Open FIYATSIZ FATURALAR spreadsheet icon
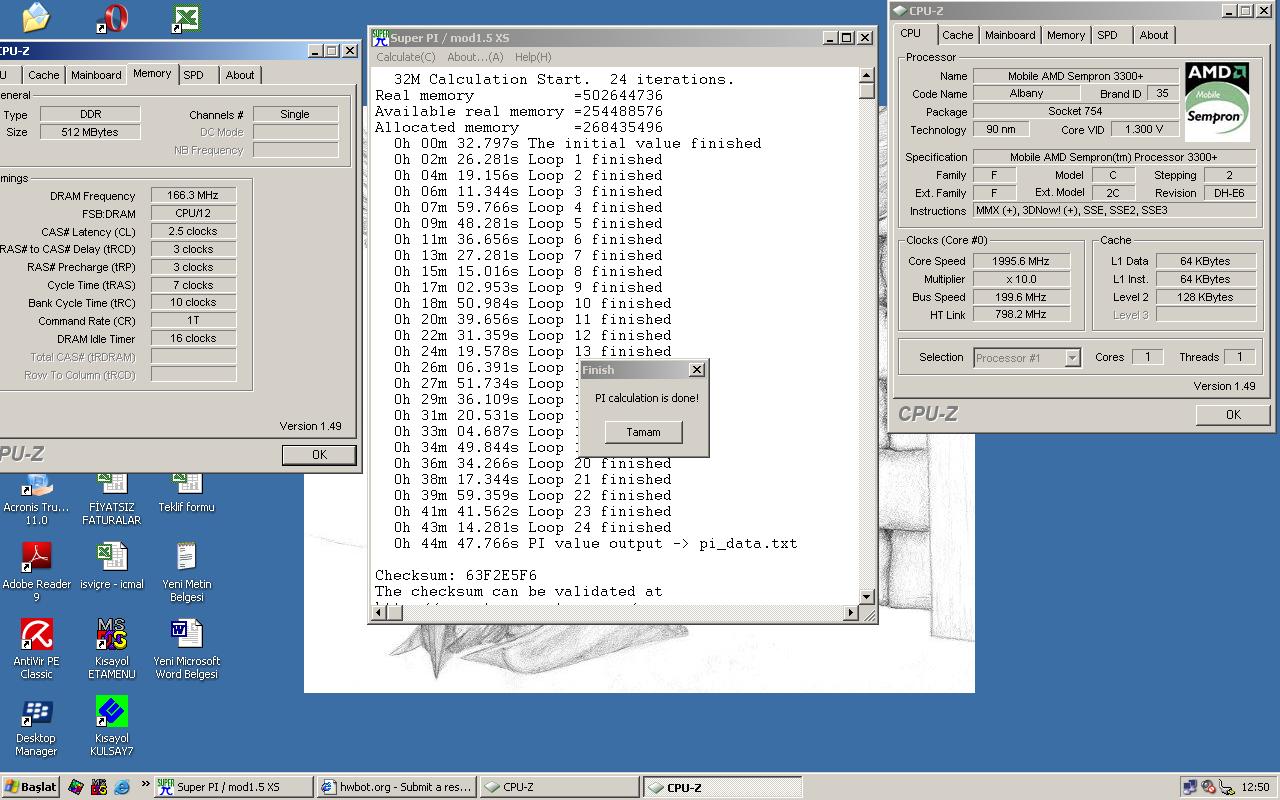The height and width of the screenshot is (800, 1280). click(x=112, y=485)
